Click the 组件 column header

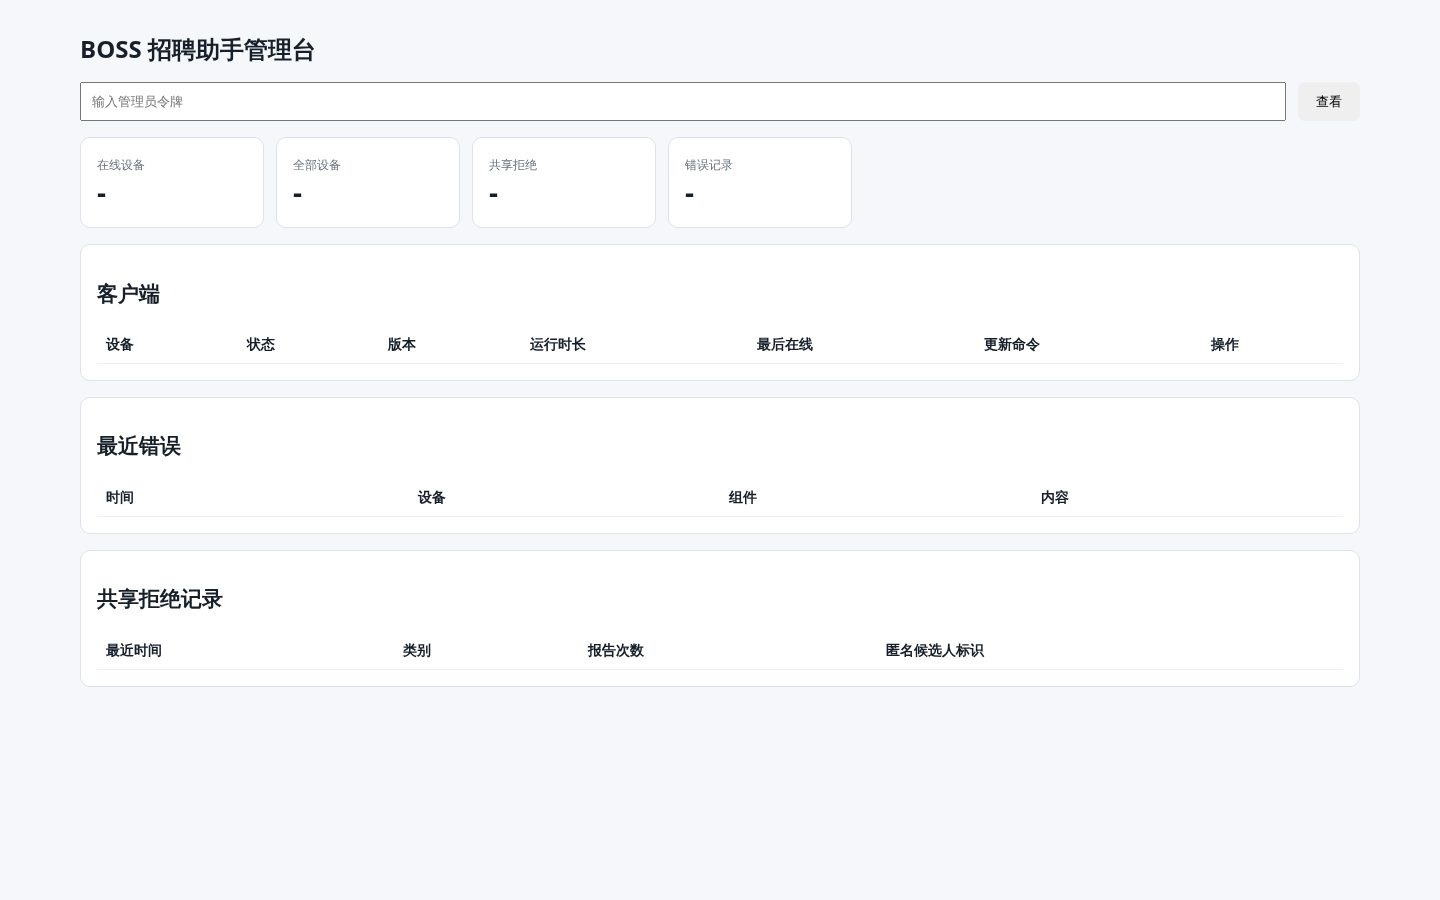pos(743,497)
